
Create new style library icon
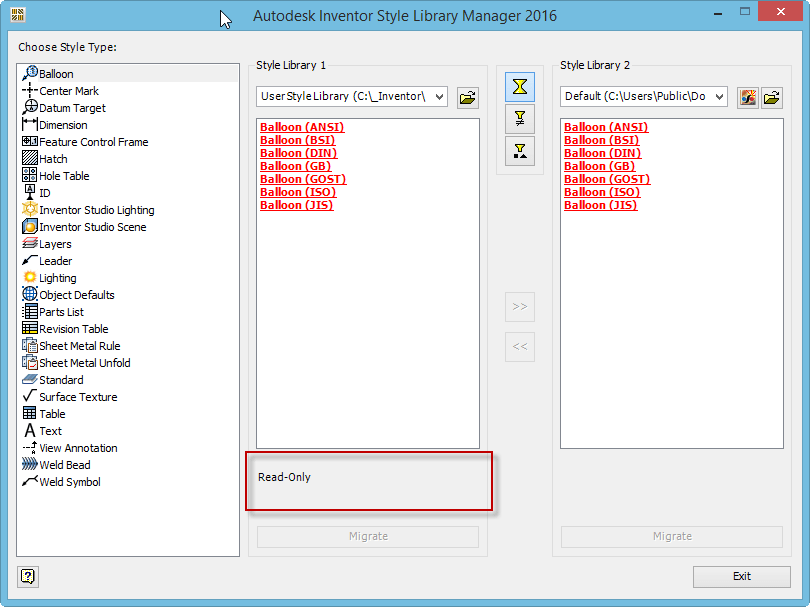pos(747,97)
